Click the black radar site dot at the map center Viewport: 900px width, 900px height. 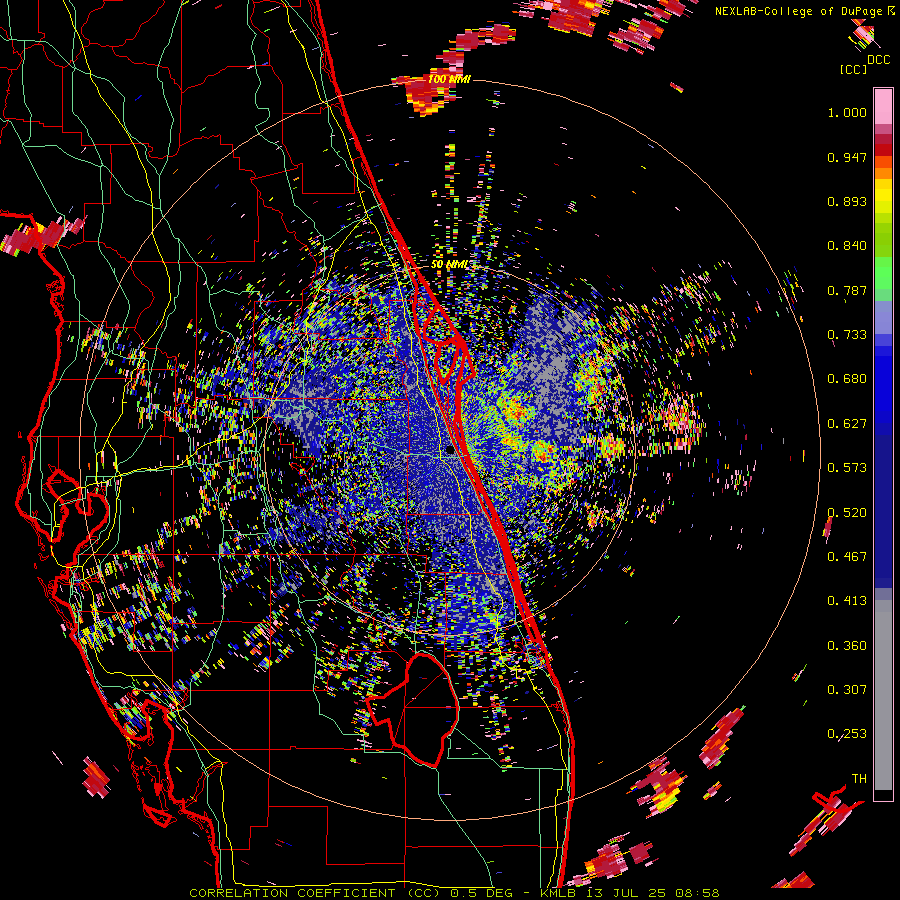point(450,451)
